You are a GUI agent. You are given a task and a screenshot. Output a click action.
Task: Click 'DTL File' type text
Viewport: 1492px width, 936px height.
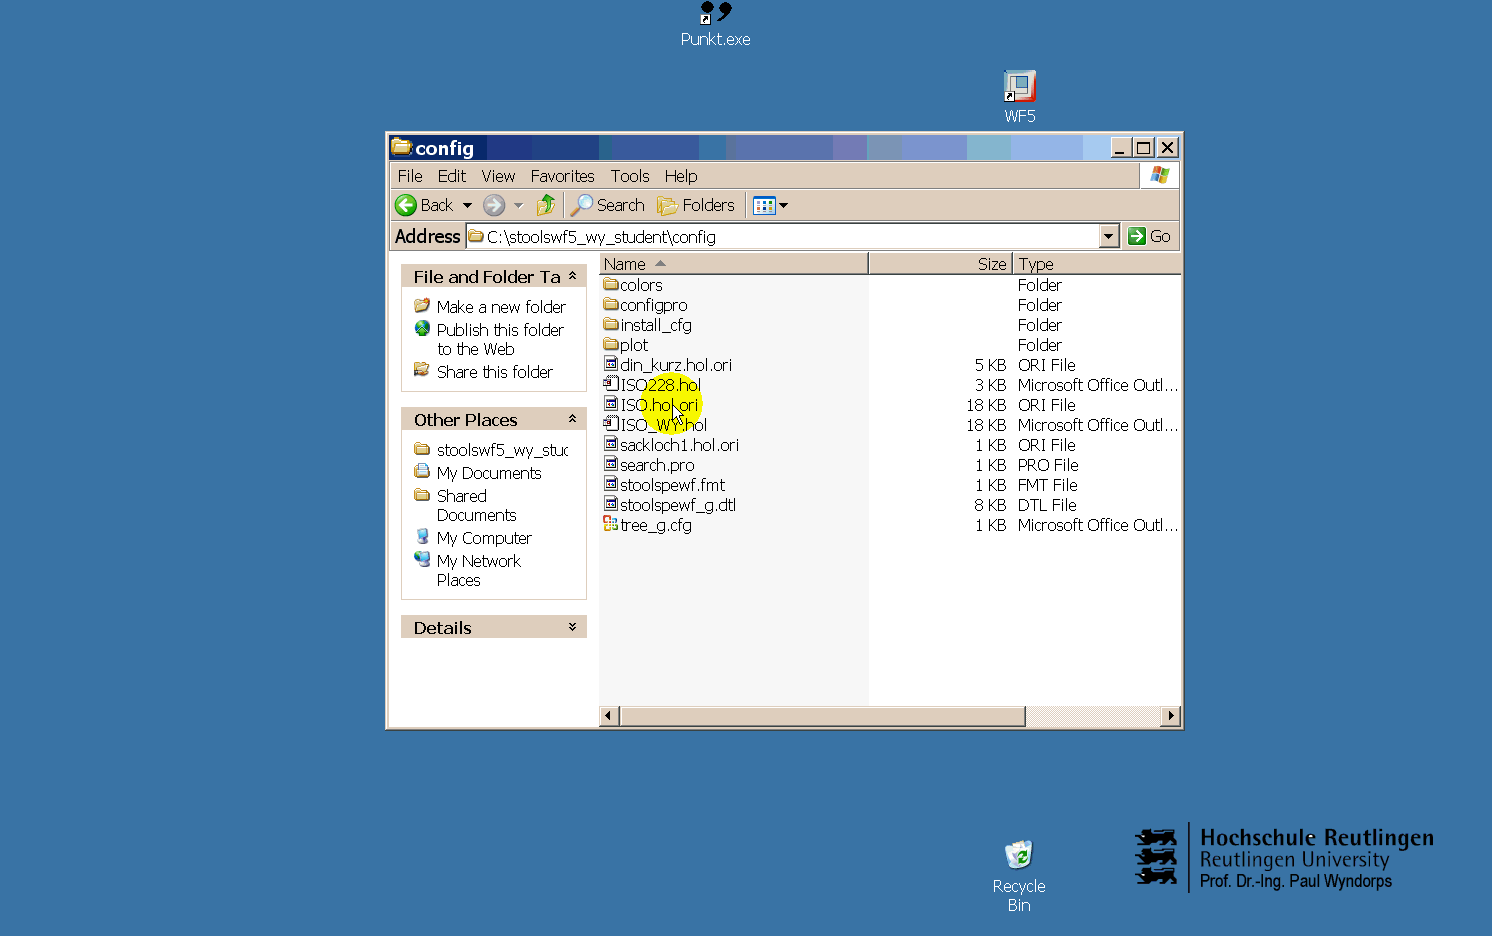(1047, 505)
